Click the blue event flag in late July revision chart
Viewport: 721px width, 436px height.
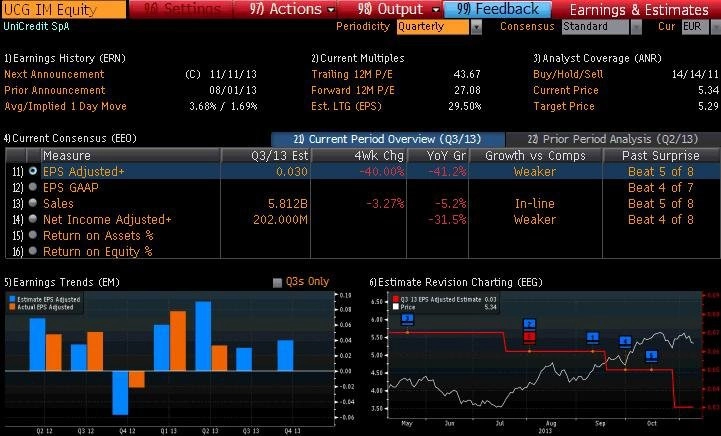pos(529,324)
